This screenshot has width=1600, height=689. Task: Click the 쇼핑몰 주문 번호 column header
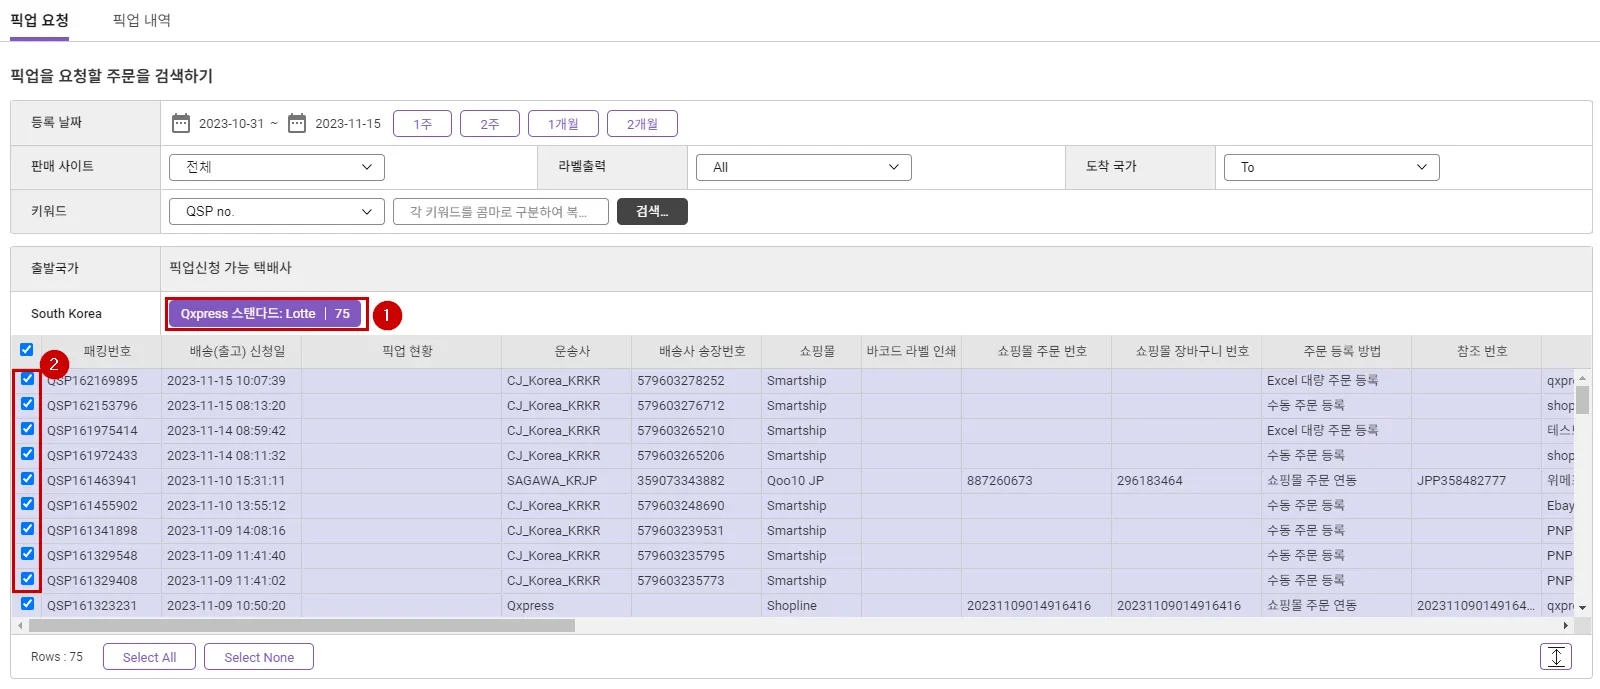click(1042, 351)
